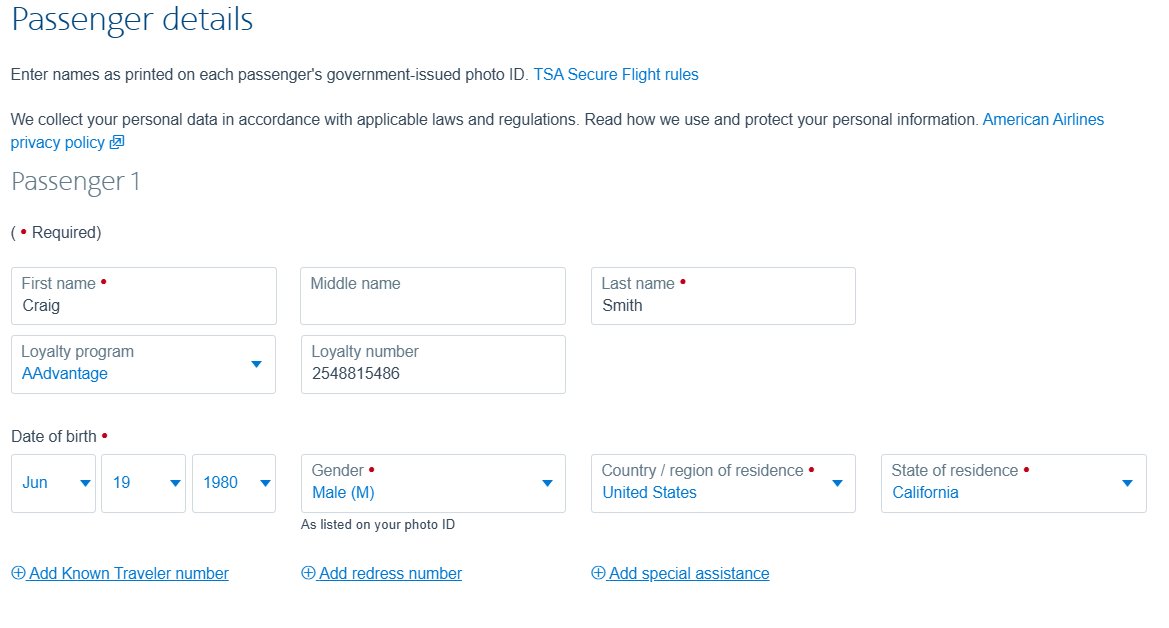Click Add Known Traveler number link
1169x628 pixels.
pos(129,573)
